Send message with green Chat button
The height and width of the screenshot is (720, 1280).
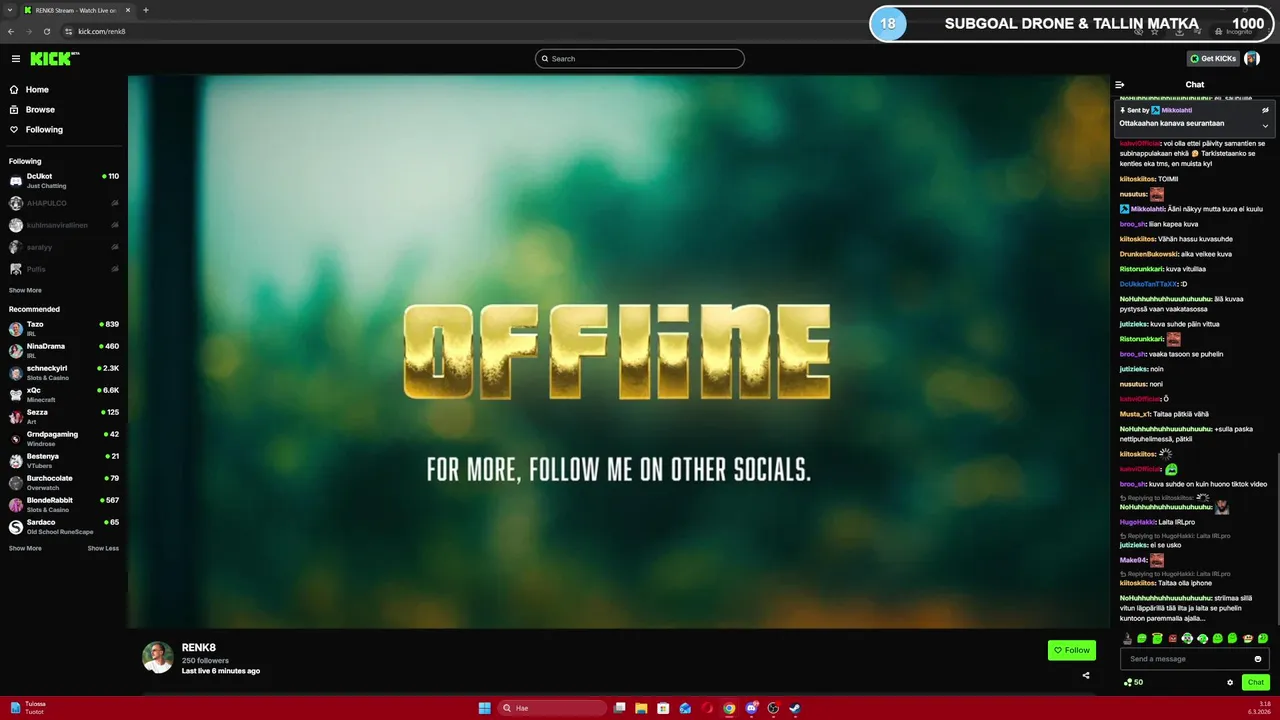click(x=1255, y=683)
